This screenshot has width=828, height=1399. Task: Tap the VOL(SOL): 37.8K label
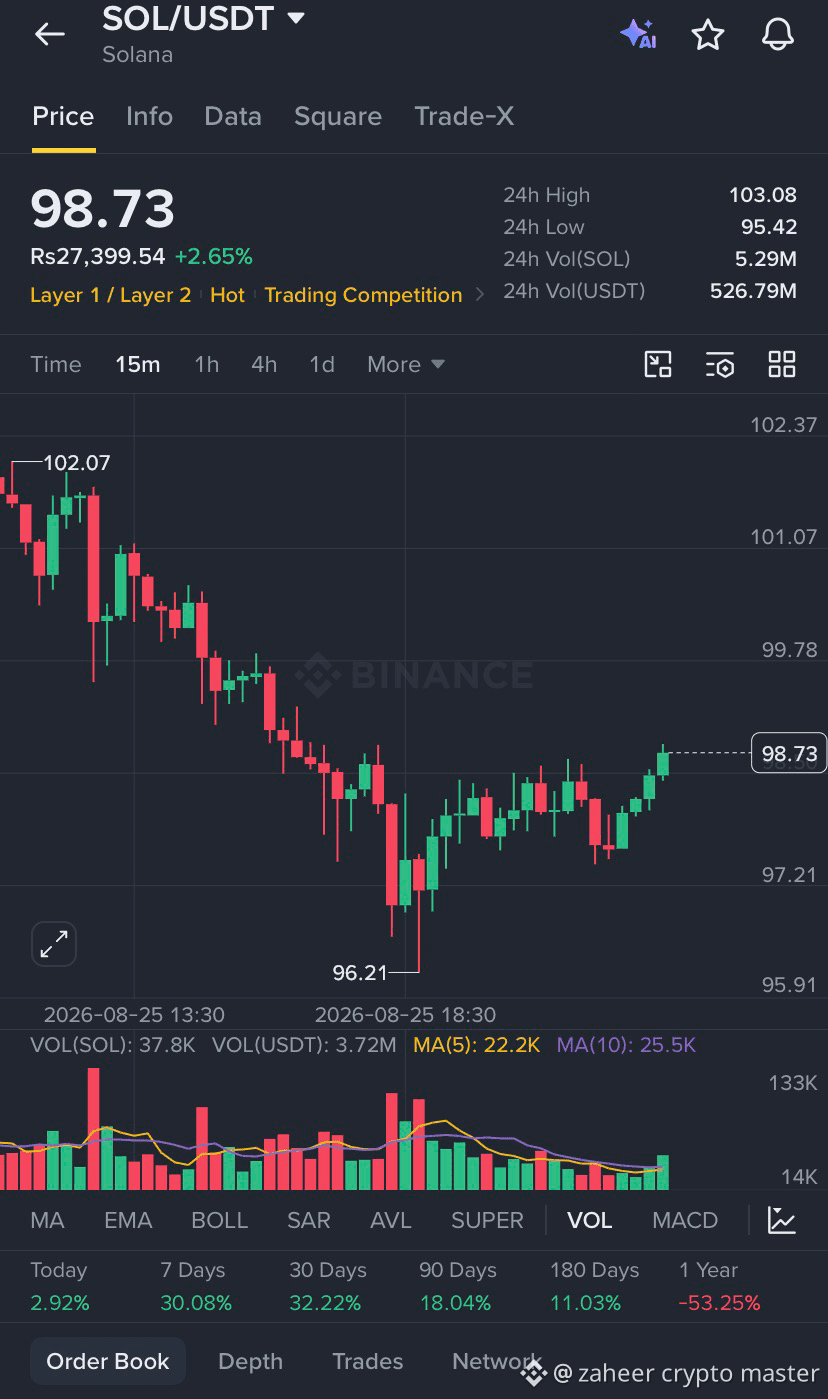[x=113, y=1045]
